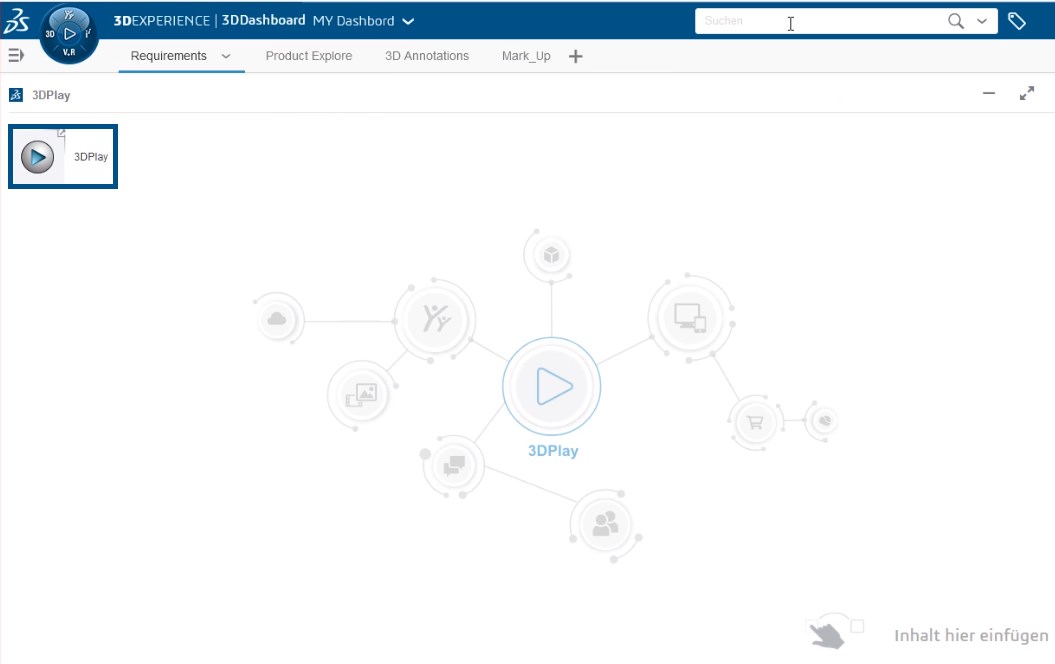Maximize the 3DPlay widget
Image resolution: width=1055 pixels, height=664 pixels.
(1027, 94)
